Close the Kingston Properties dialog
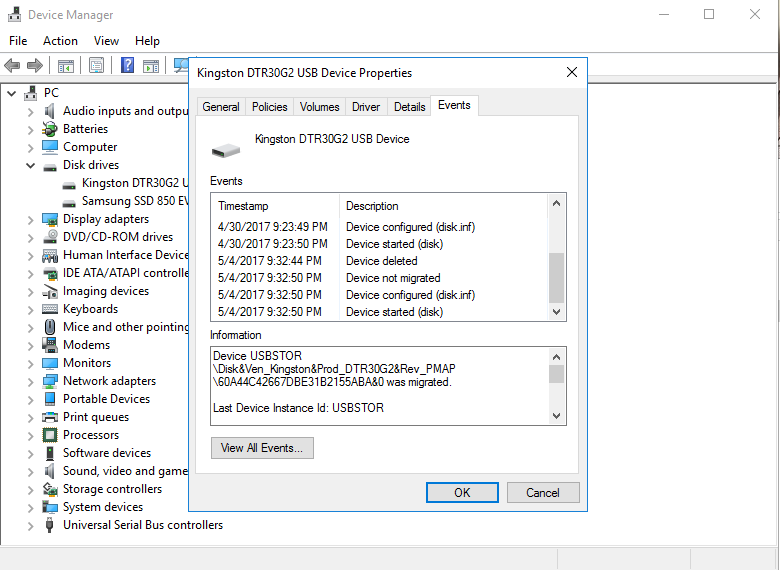 pos(572,72)
